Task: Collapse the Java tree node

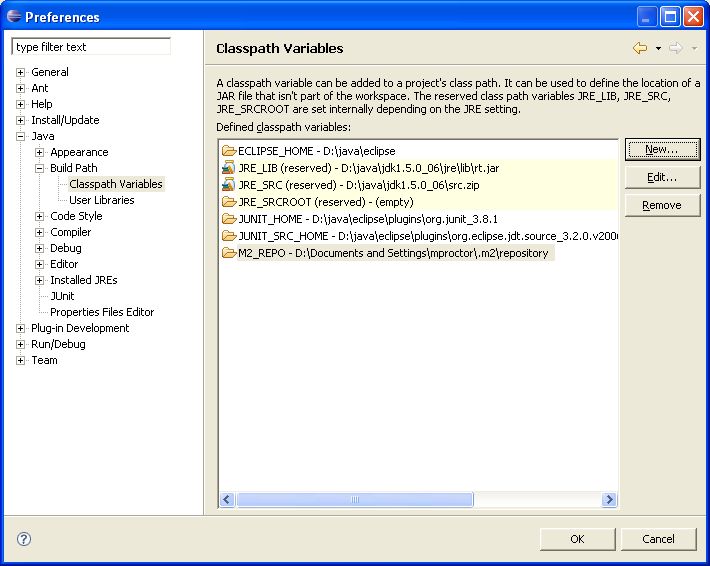Action: pyautogui.click(x=21, y=136)
